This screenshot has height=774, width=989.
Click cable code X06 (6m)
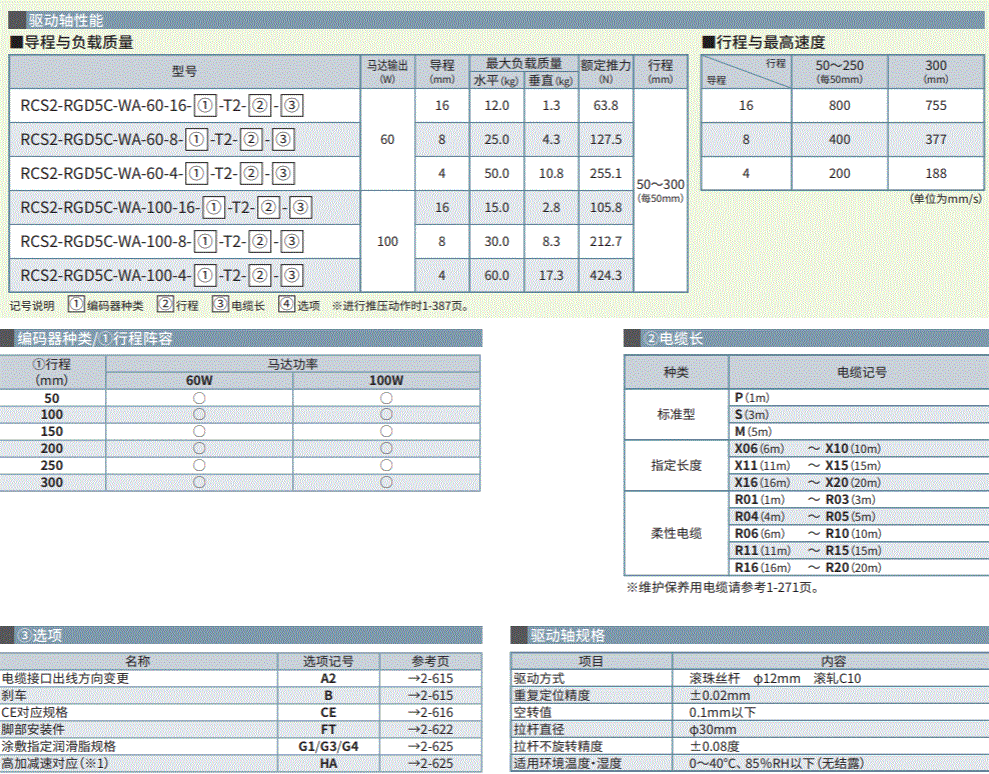coord(759,449)
